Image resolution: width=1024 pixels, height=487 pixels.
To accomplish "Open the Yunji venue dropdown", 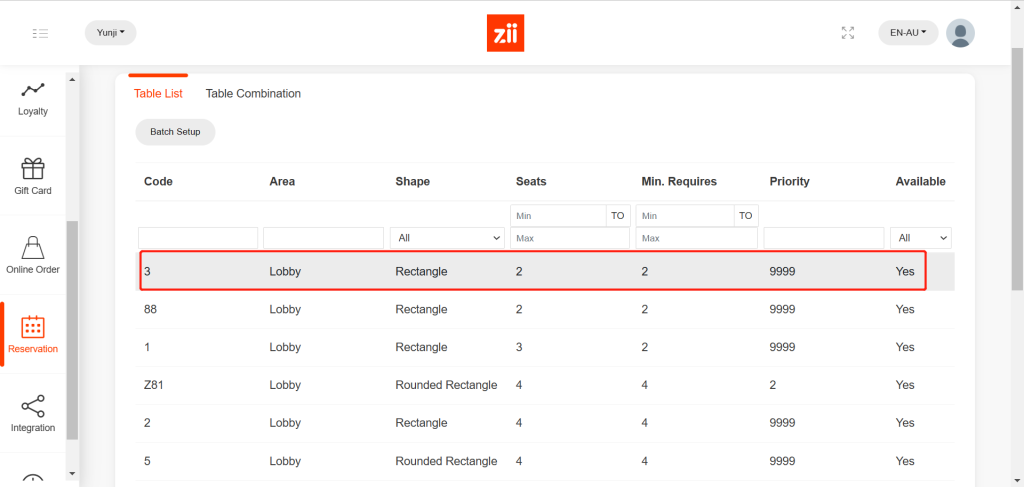I will click(110, 33).
